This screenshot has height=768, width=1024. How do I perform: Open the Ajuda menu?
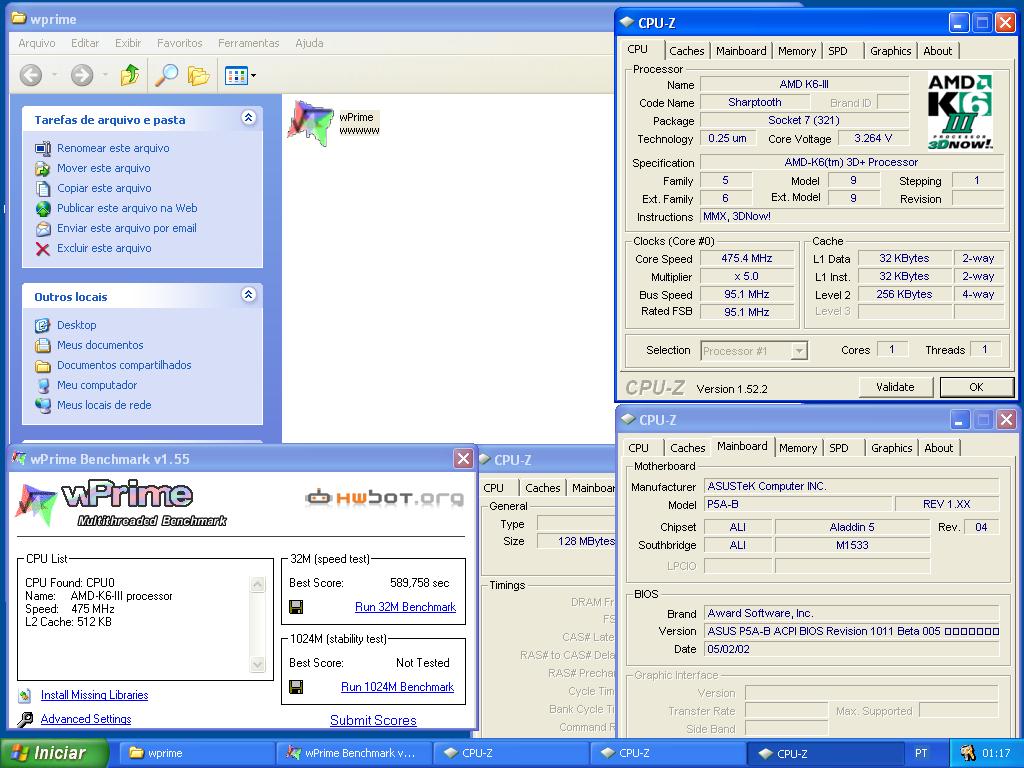point(310,43)
